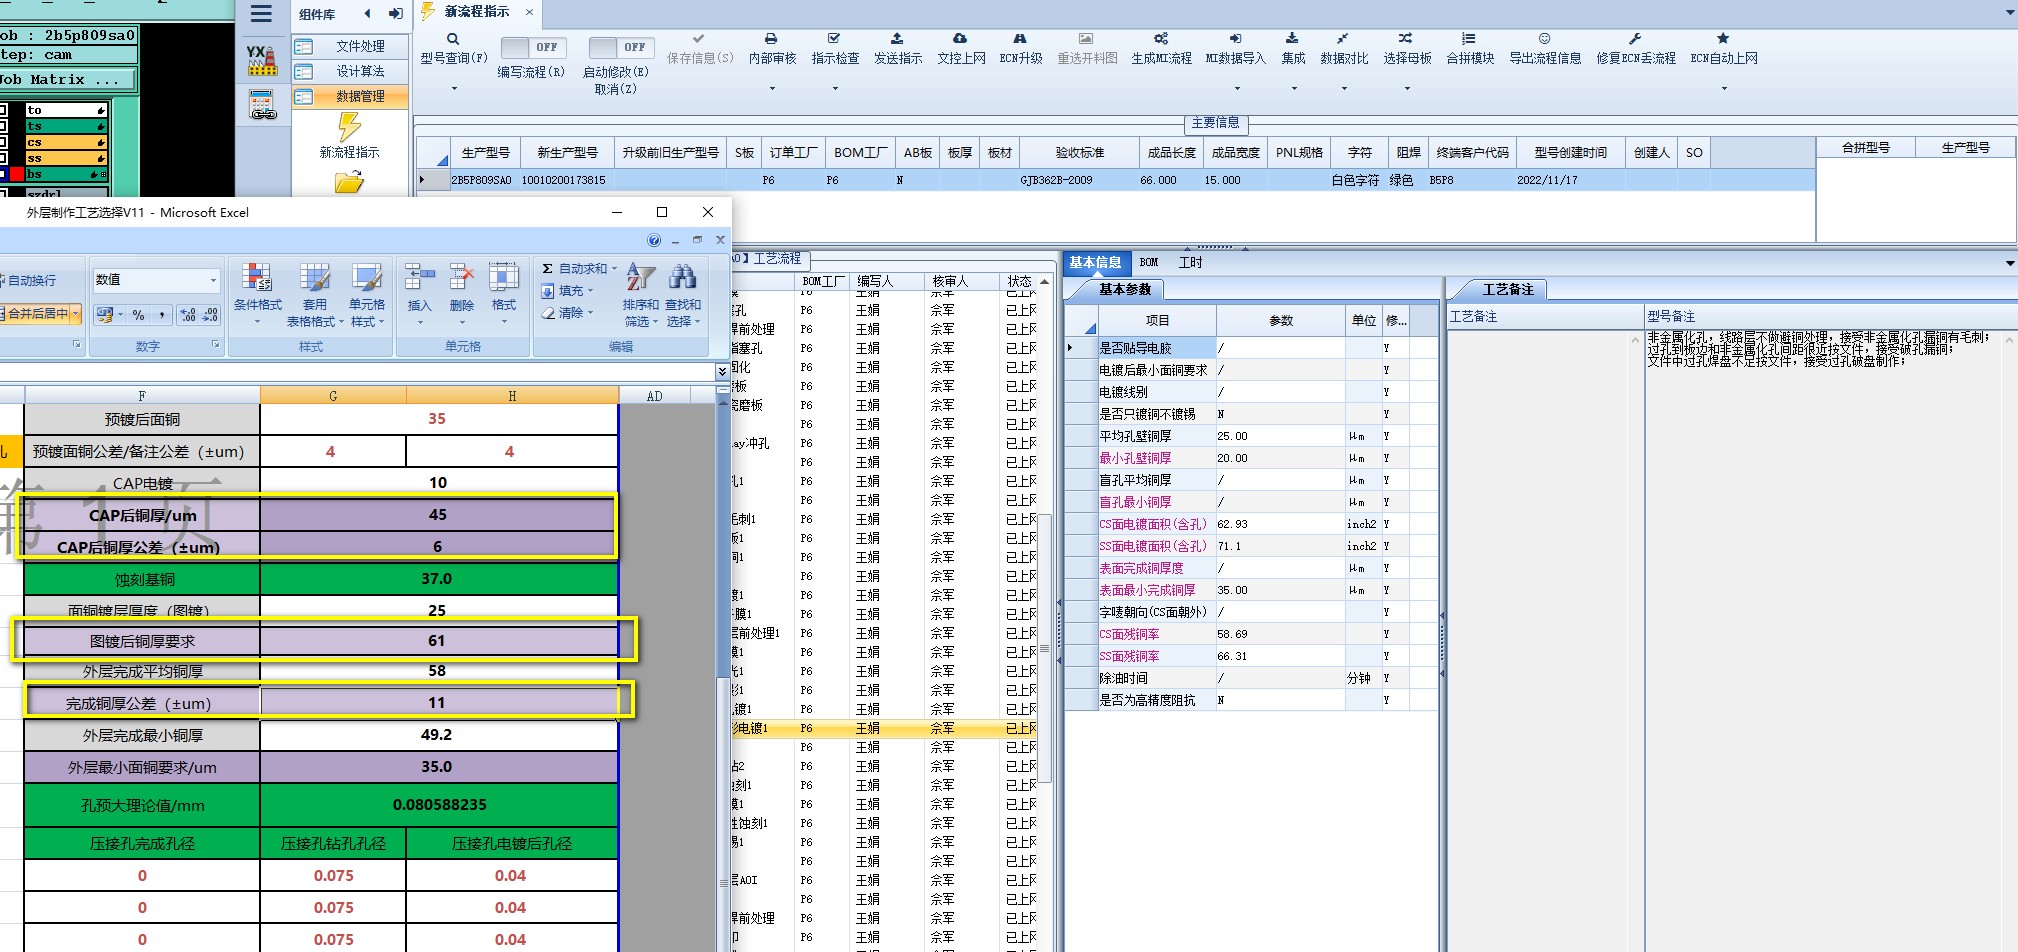Open the 型号查询(F) dropdown arrow
Viewport: 2018px width, 952px height.
454,89
